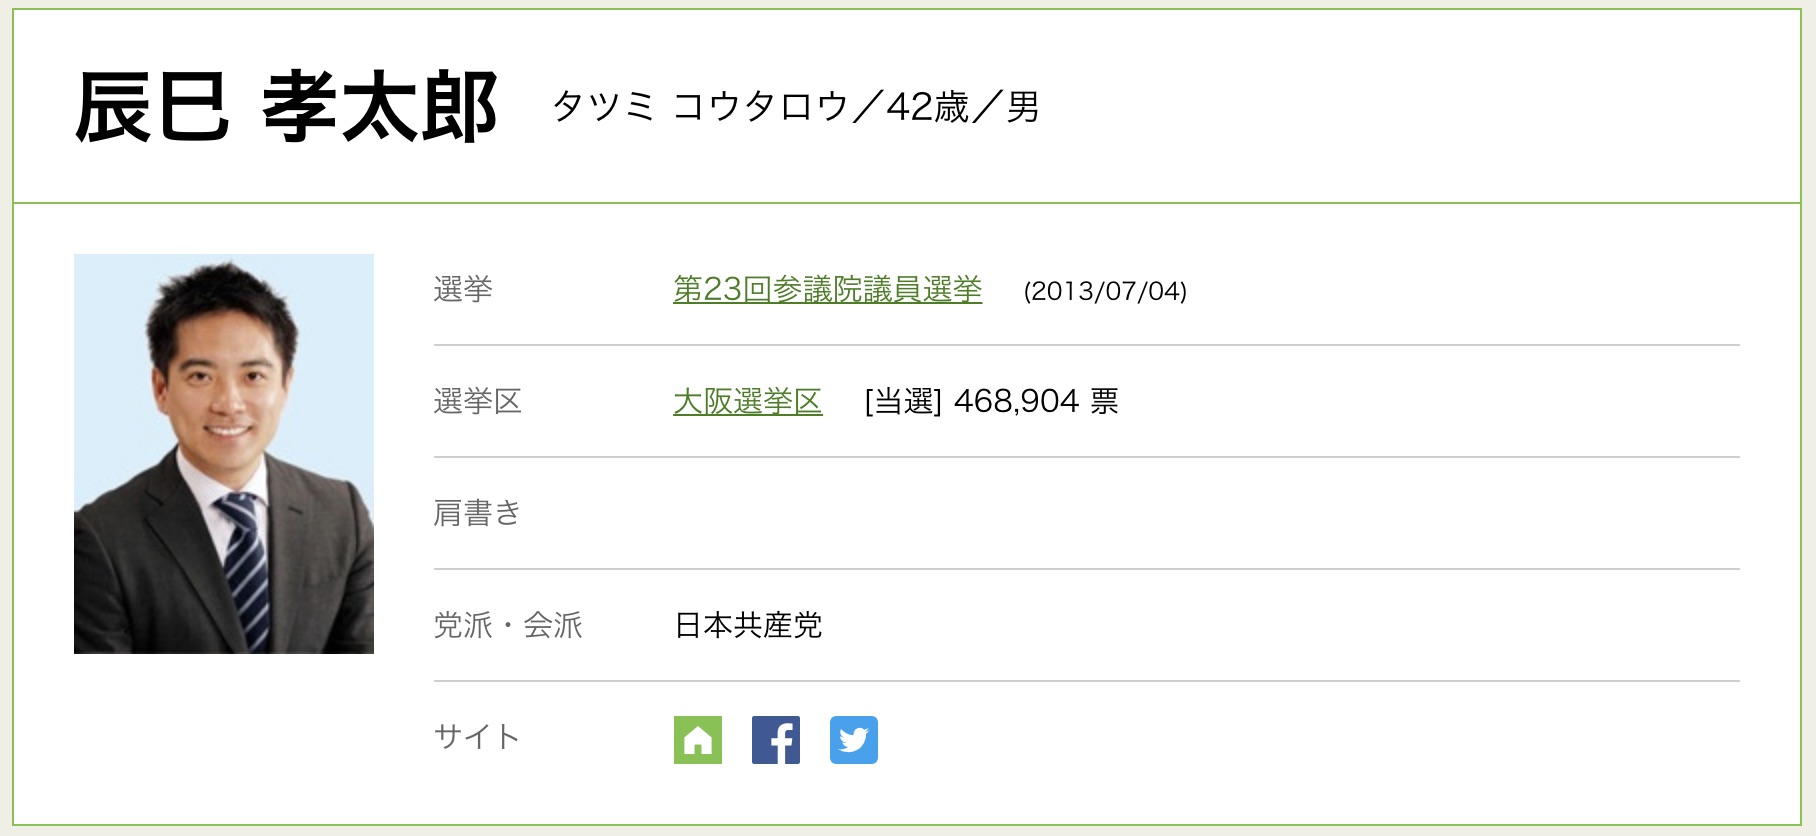This screenshot has height=836, width=1816.
Task: Open the candidate's official website home icon
Action: pos(697,740)
